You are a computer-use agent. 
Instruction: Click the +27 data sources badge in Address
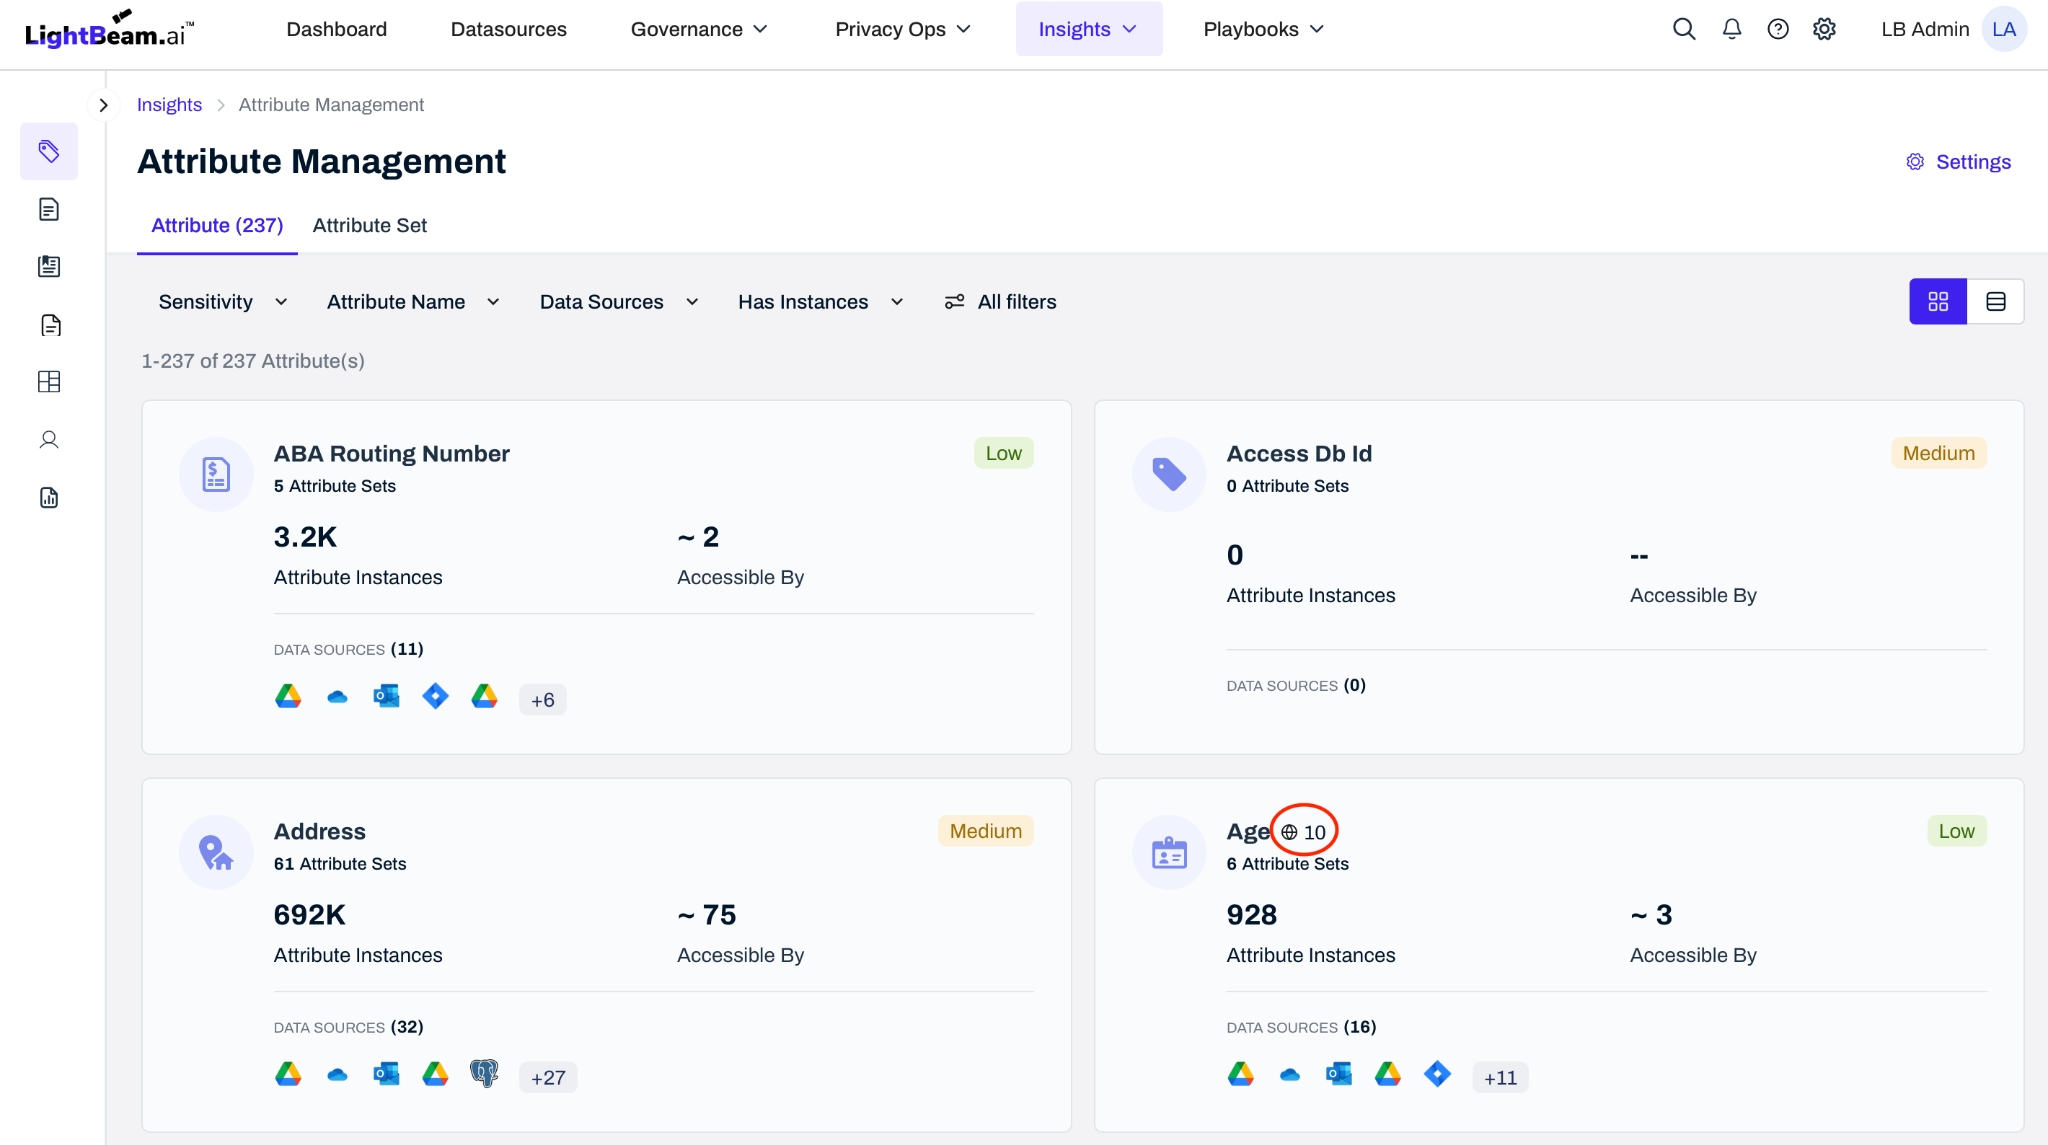[547, 1077]
